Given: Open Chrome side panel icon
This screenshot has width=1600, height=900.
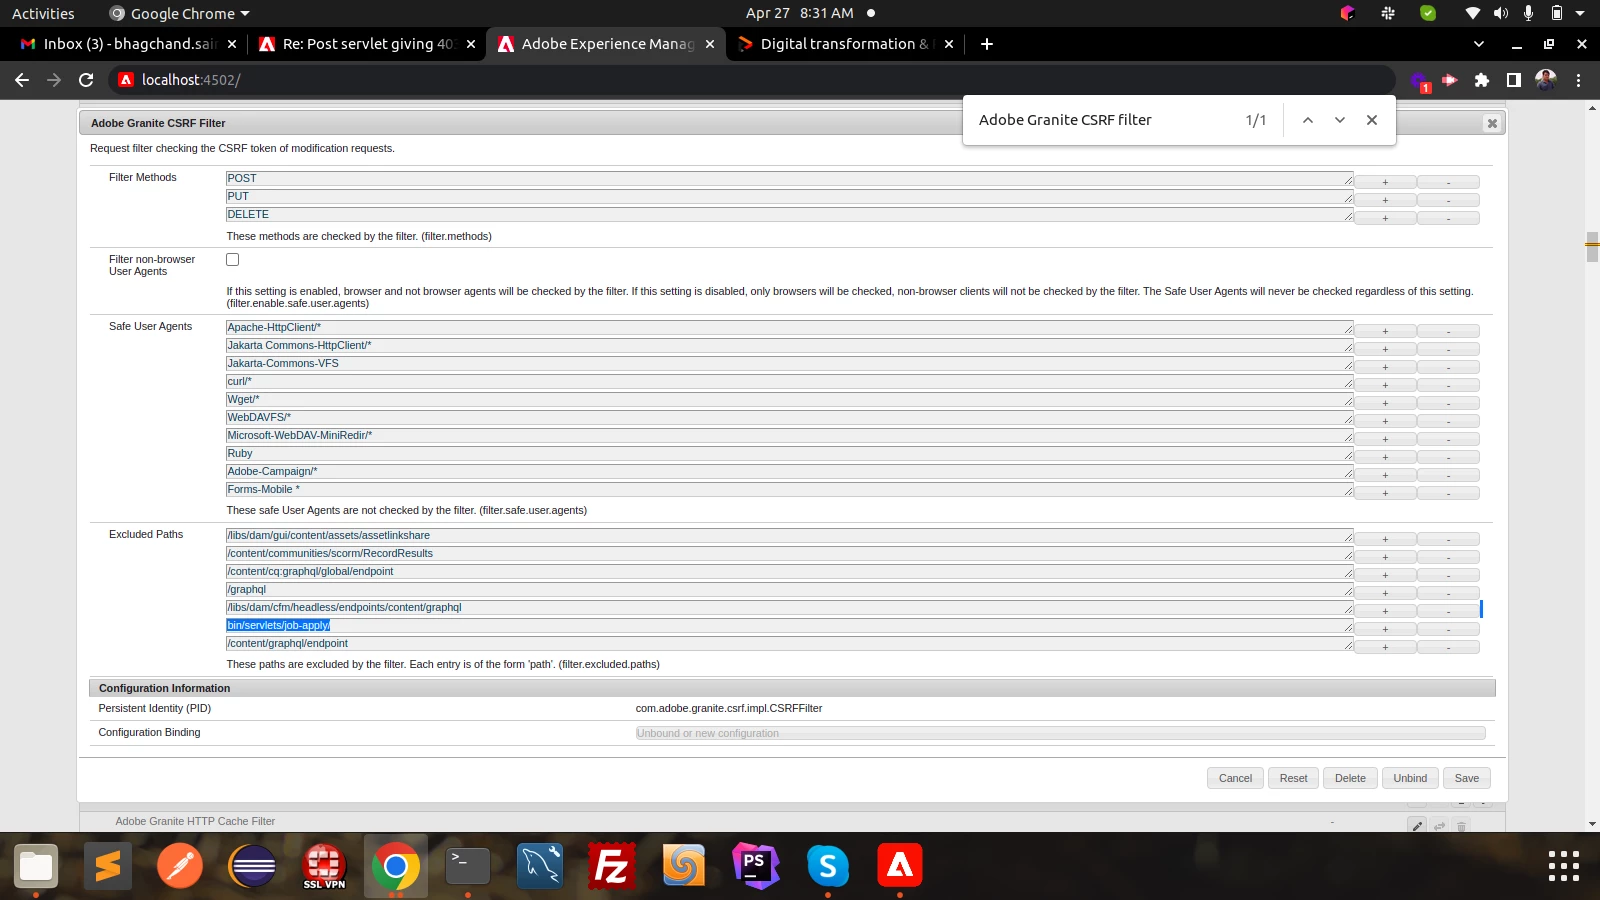Looking at the screenshot, I should (x=1514, y=80).
